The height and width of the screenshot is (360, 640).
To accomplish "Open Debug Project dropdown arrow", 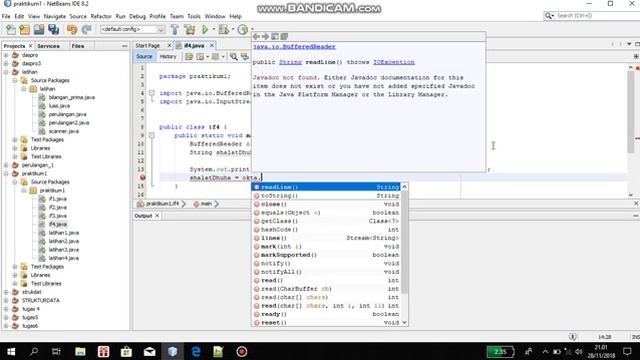I will tap(233, 29).
